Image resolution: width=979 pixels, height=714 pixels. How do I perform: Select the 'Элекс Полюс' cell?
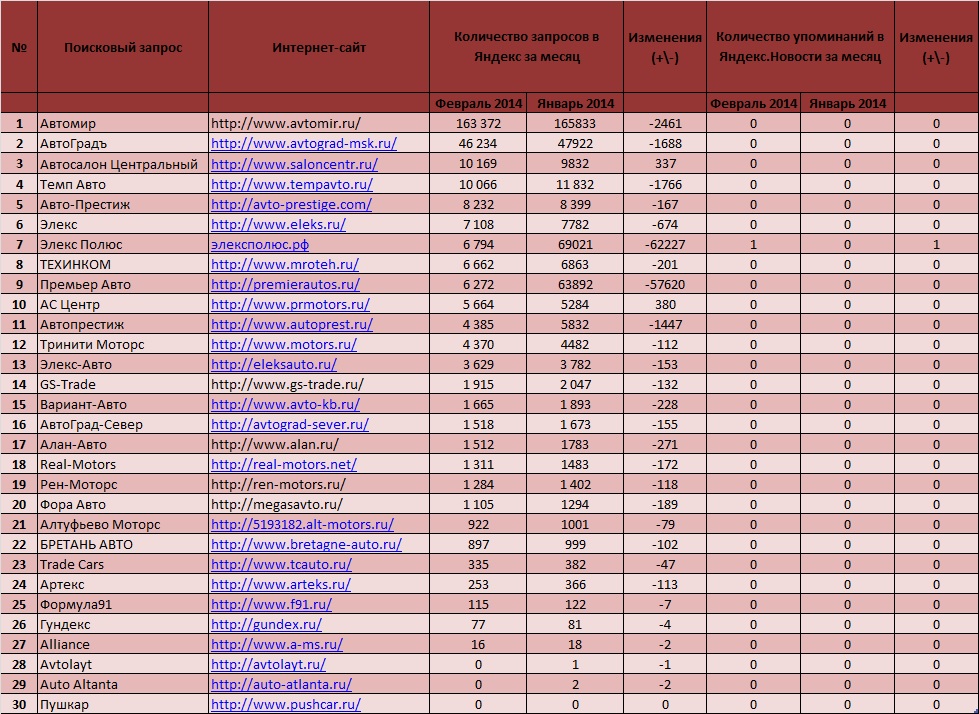click(x=123, y=245)
